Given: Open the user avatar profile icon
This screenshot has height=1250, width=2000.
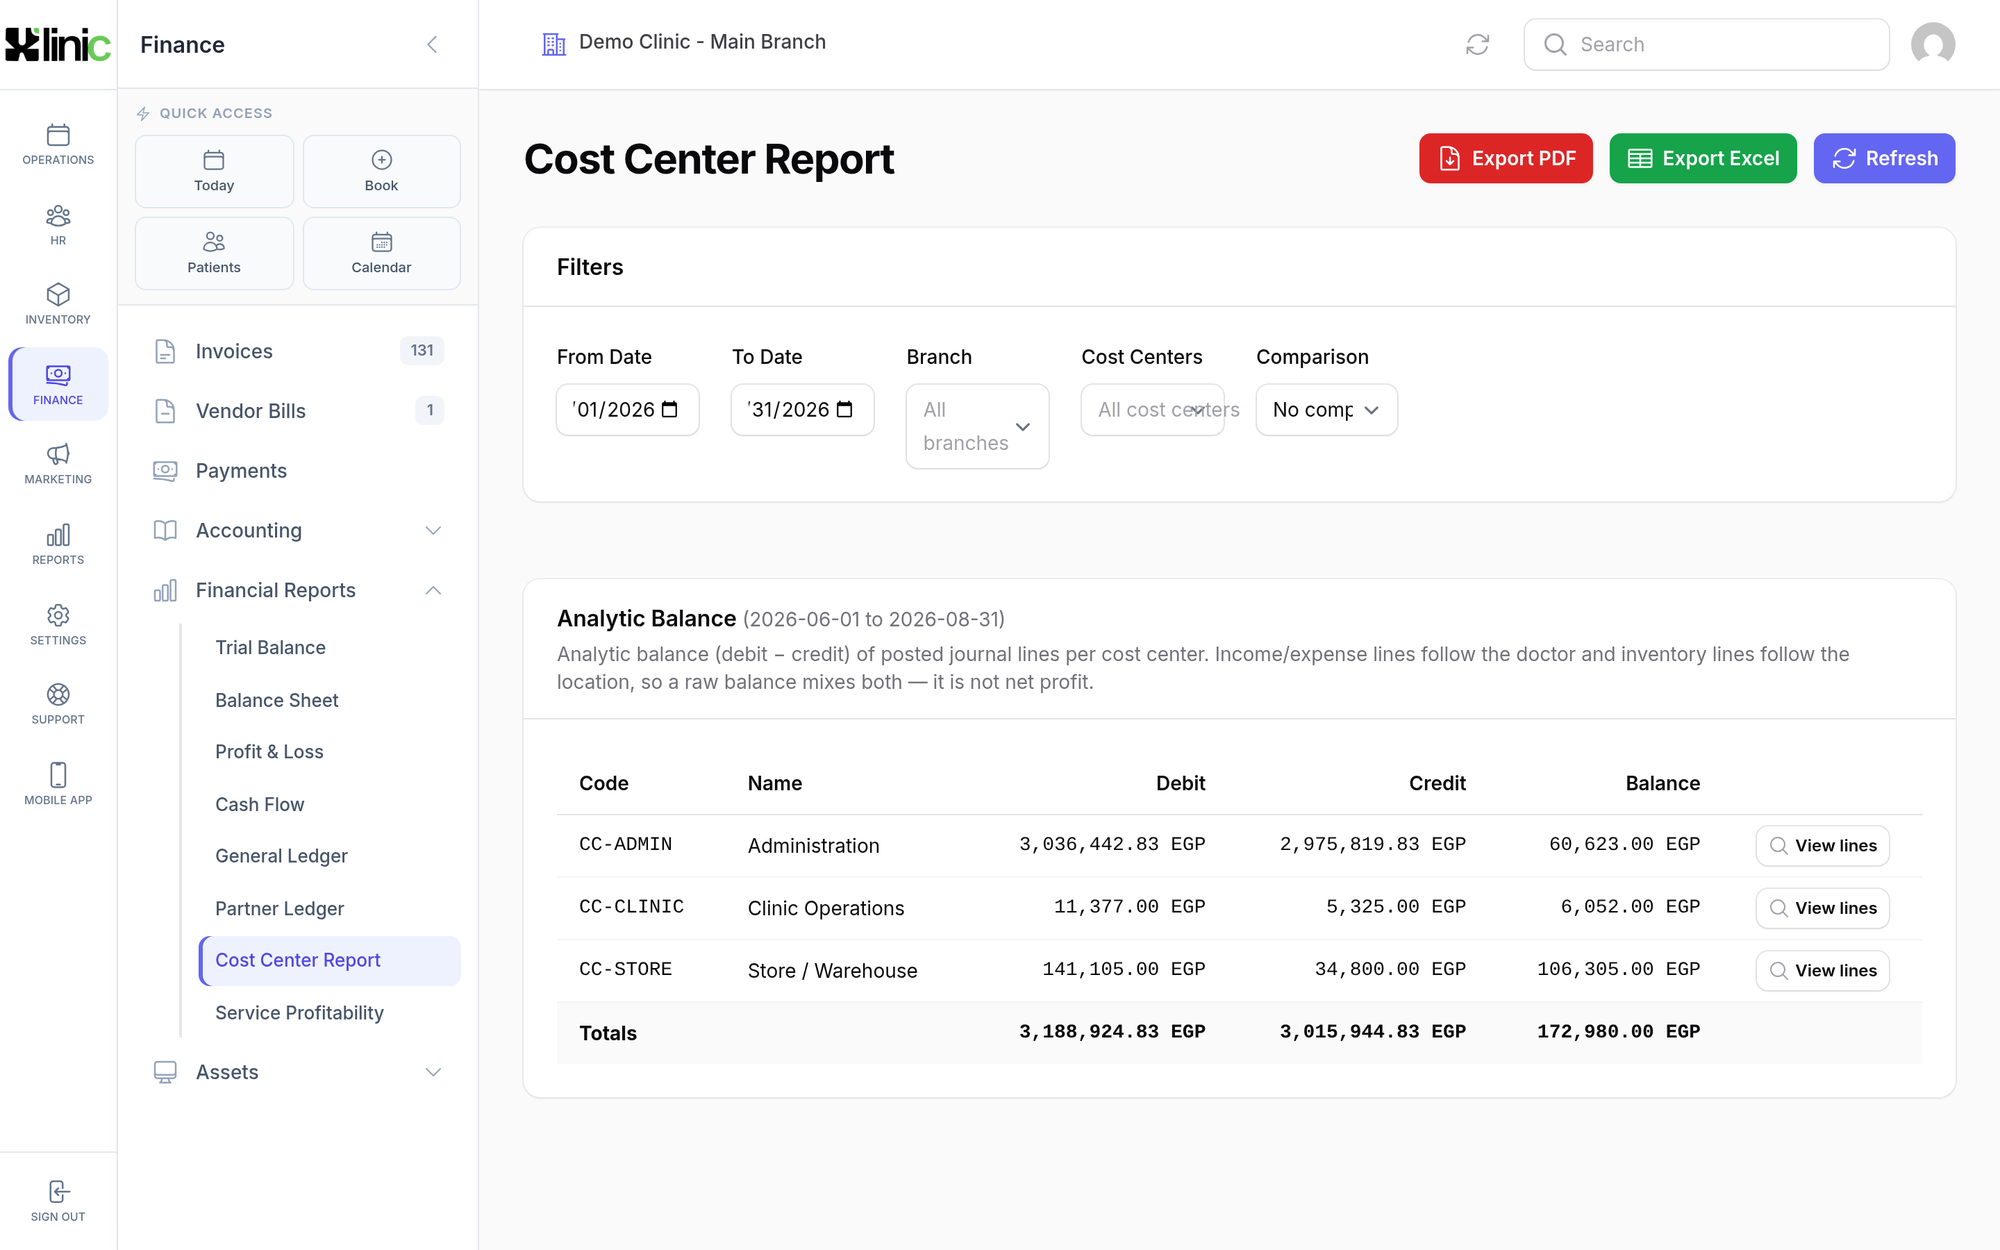Looking at the screenshot, I should 1932,44.
